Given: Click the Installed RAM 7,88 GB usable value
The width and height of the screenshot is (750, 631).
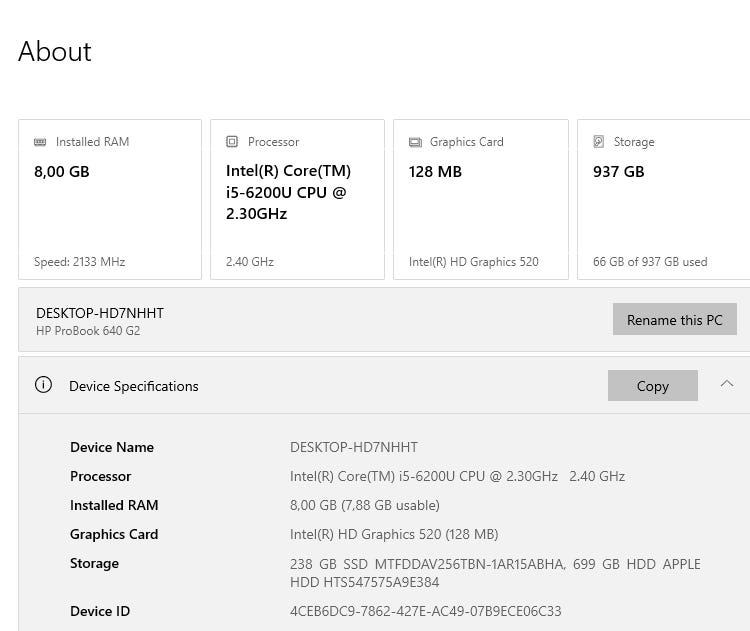Looking at the screenshot, I should [365, 505].
